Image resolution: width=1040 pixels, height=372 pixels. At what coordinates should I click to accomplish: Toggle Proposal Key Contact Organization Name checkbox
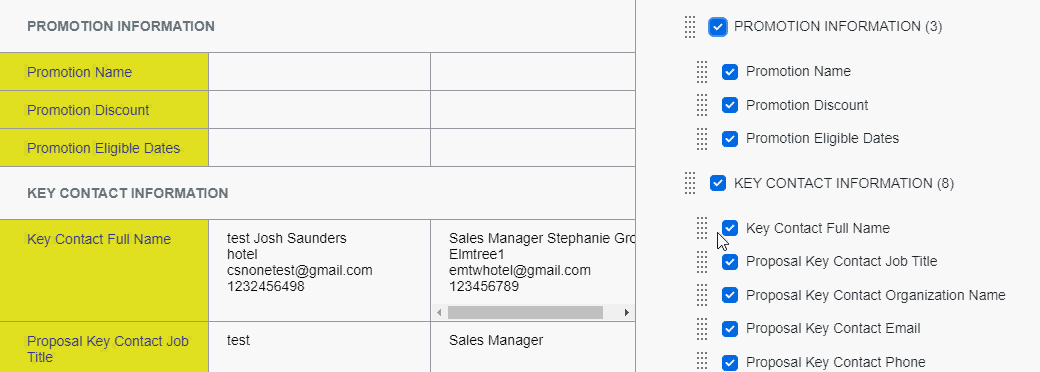pyautogui.click(x=730, y=295)
